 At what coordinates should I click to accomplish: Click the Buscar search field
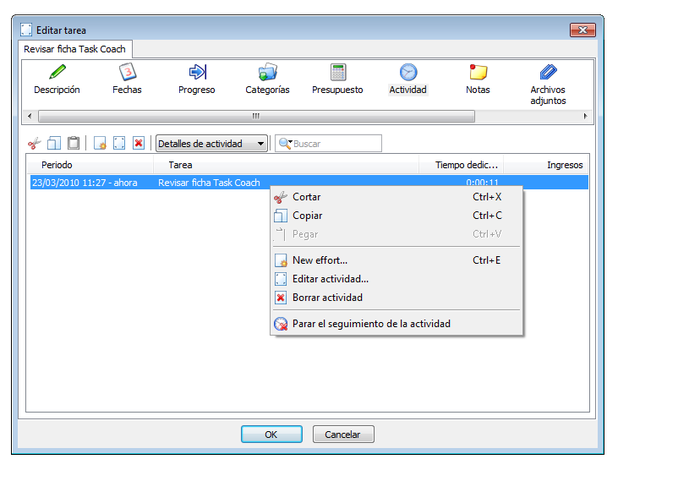tap(328, 143)
